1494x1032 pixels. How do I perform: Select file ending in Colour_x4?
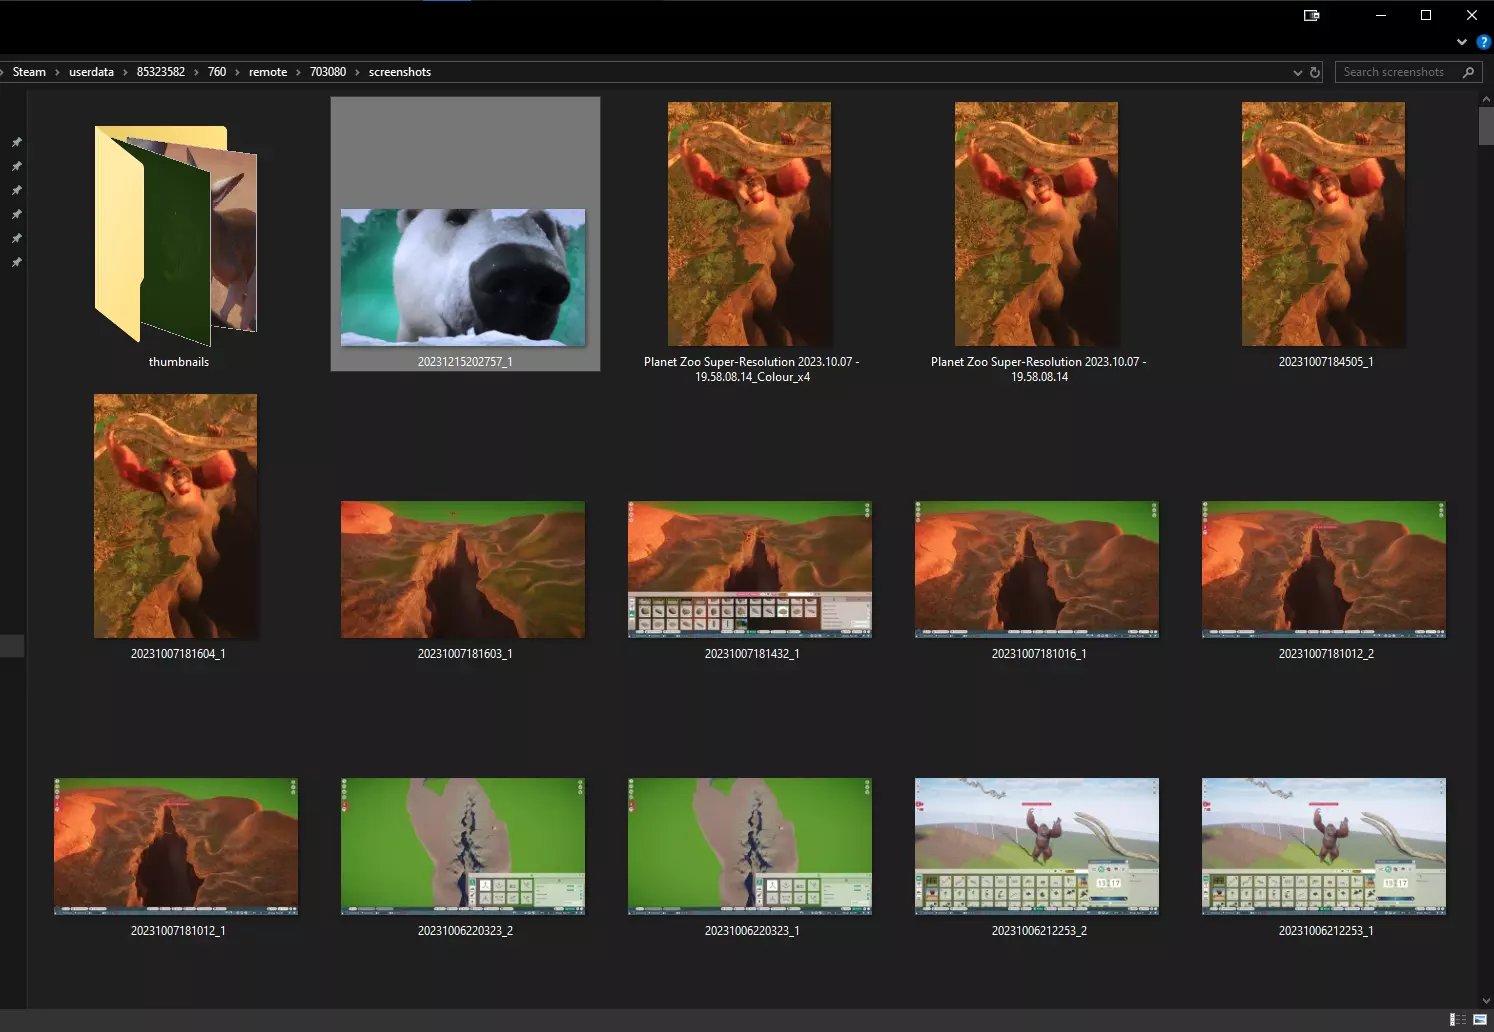click(750, 224)
